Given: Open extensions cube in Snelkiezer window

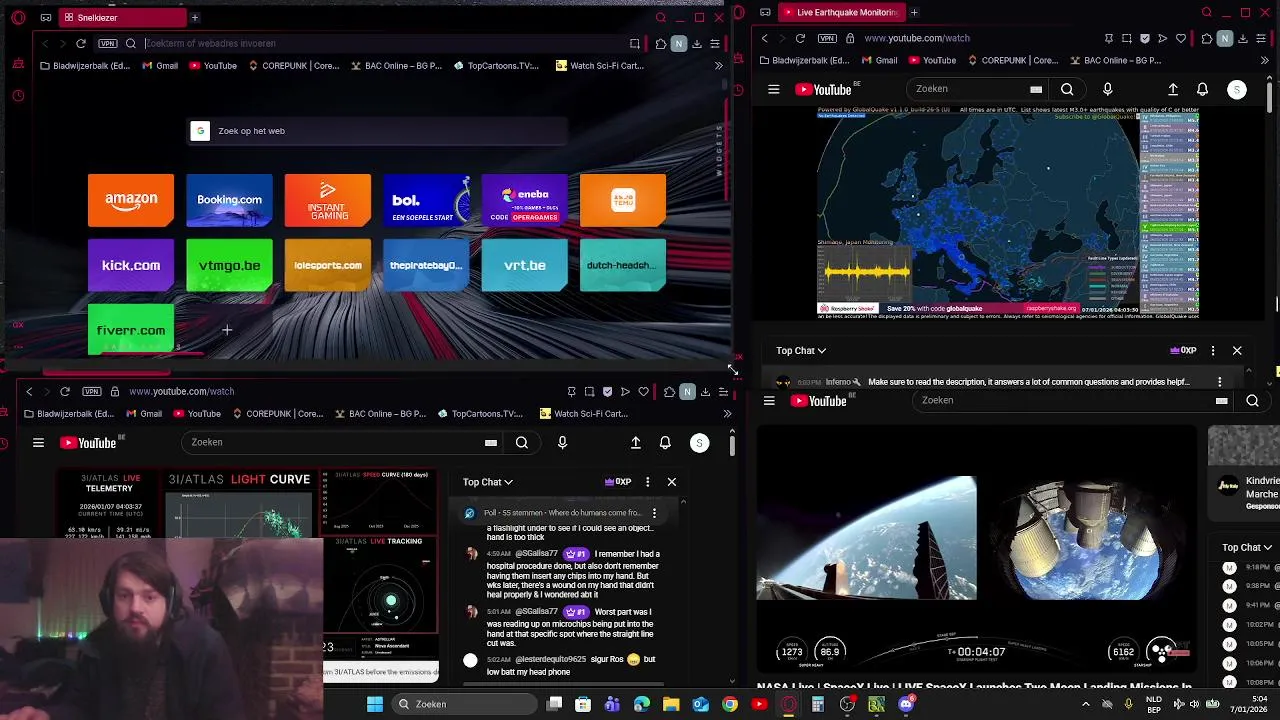Looking at the screenshot, I should [x=661, y=43].
